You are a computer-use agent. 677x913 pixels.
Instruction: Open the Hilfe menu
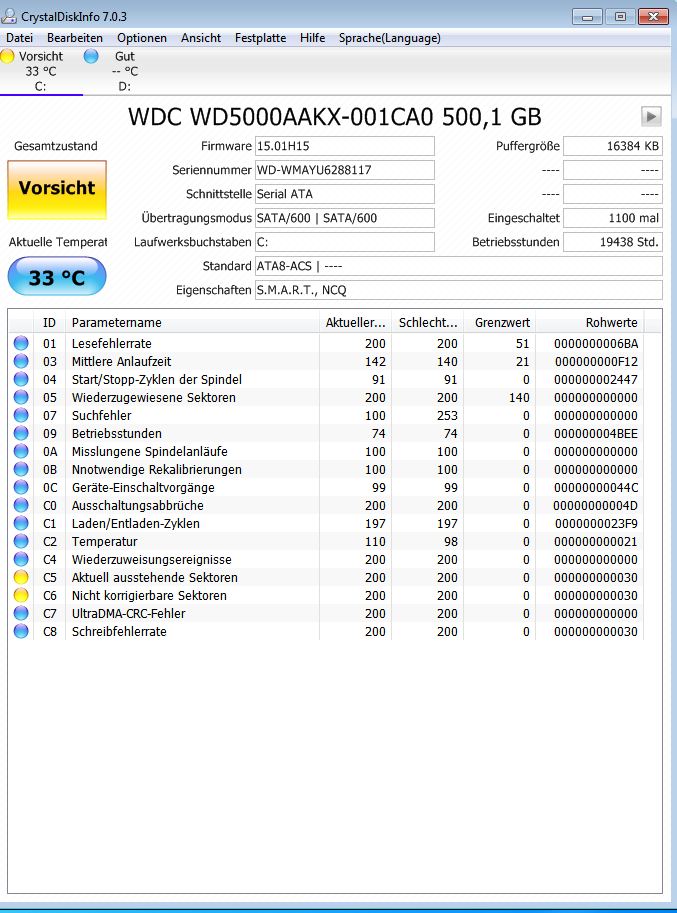312,38
